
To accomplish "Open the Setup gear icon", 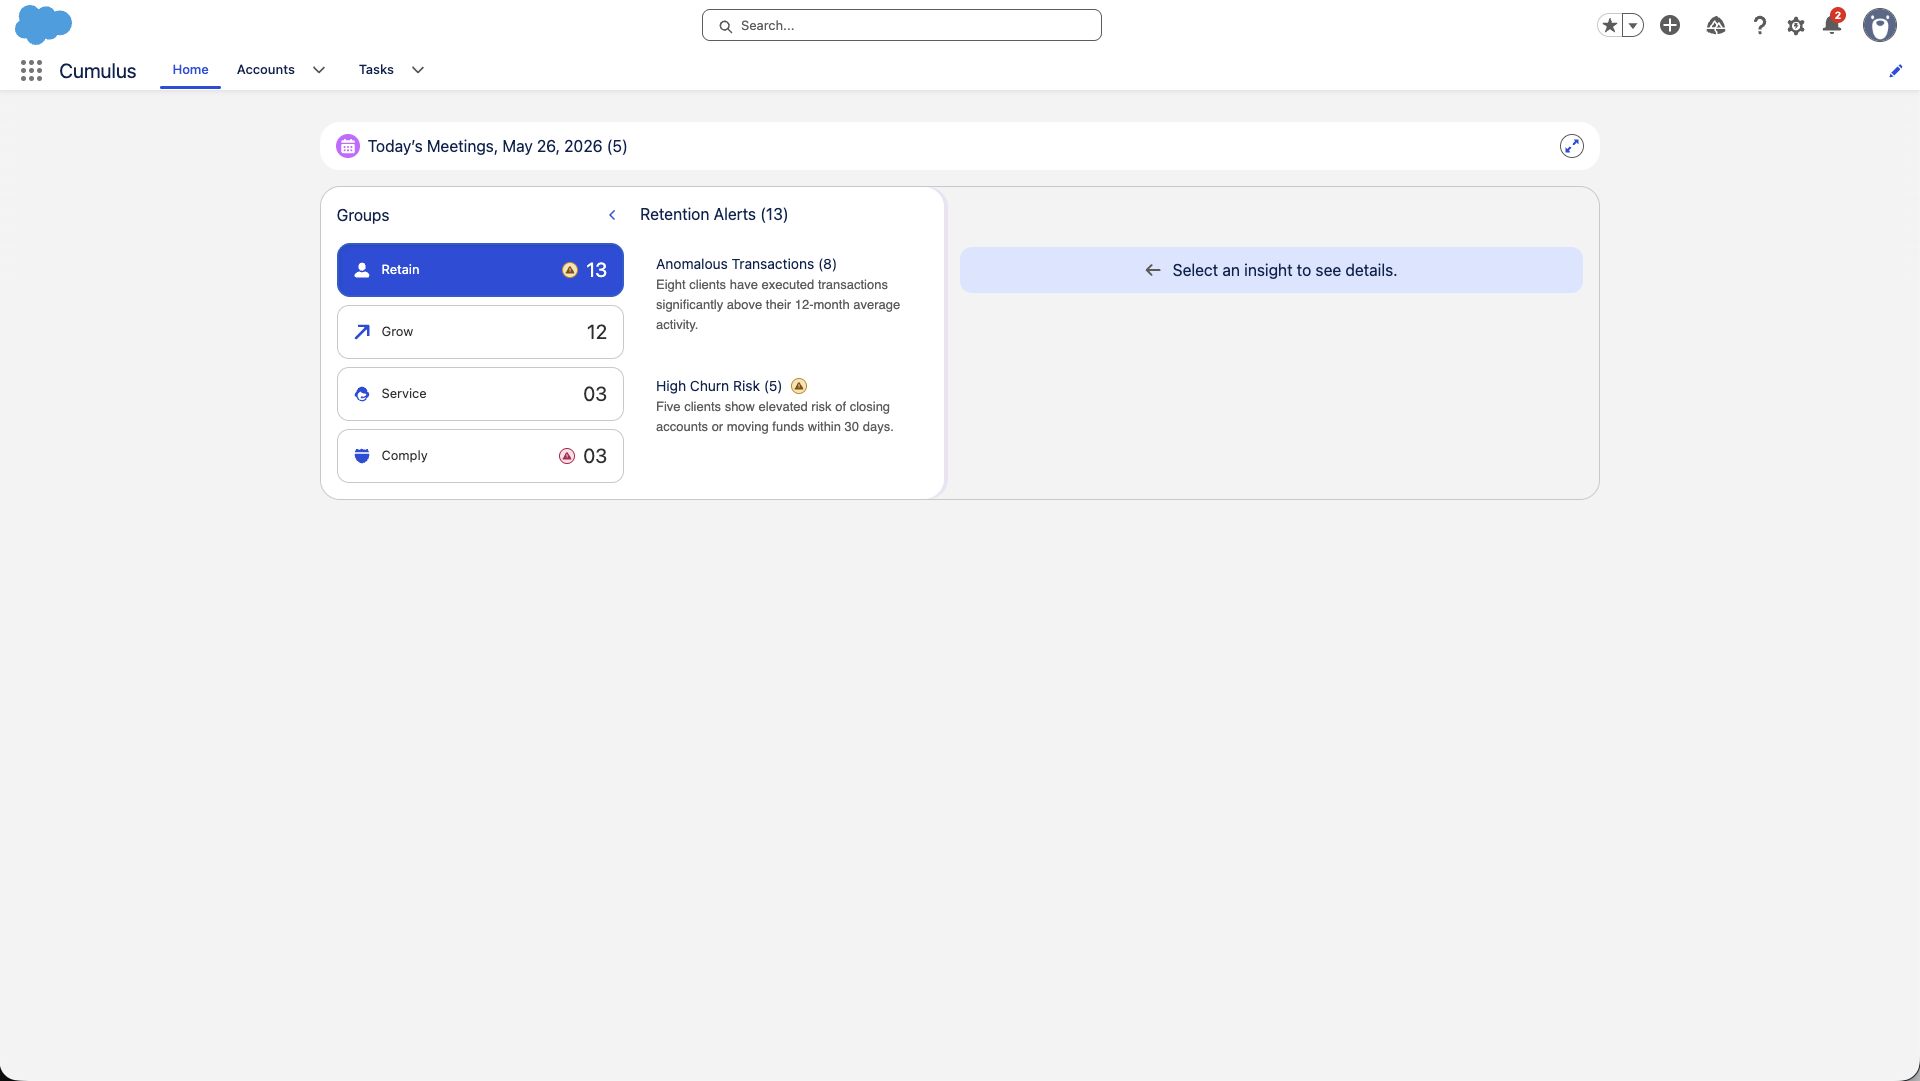I will click(1796, 26).
